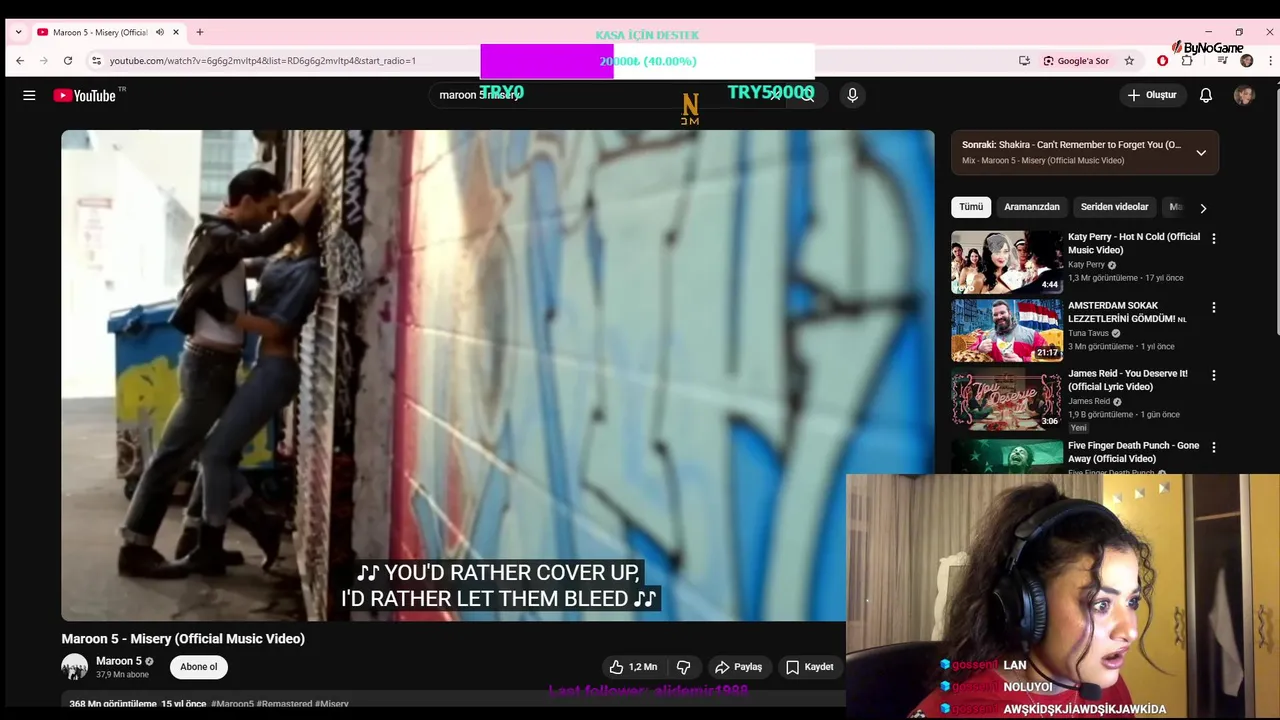Click the browser address bar URL
The width and height of the screenshot is (1280, 720).
[x=263, y=61]
